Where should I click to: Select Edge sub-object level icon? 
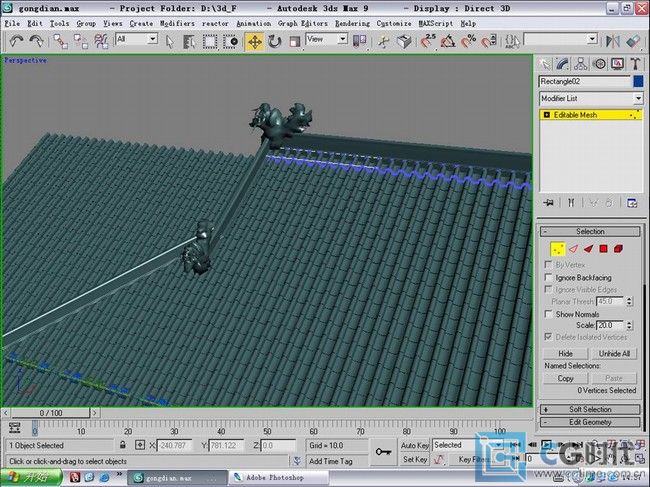[573, 249]
